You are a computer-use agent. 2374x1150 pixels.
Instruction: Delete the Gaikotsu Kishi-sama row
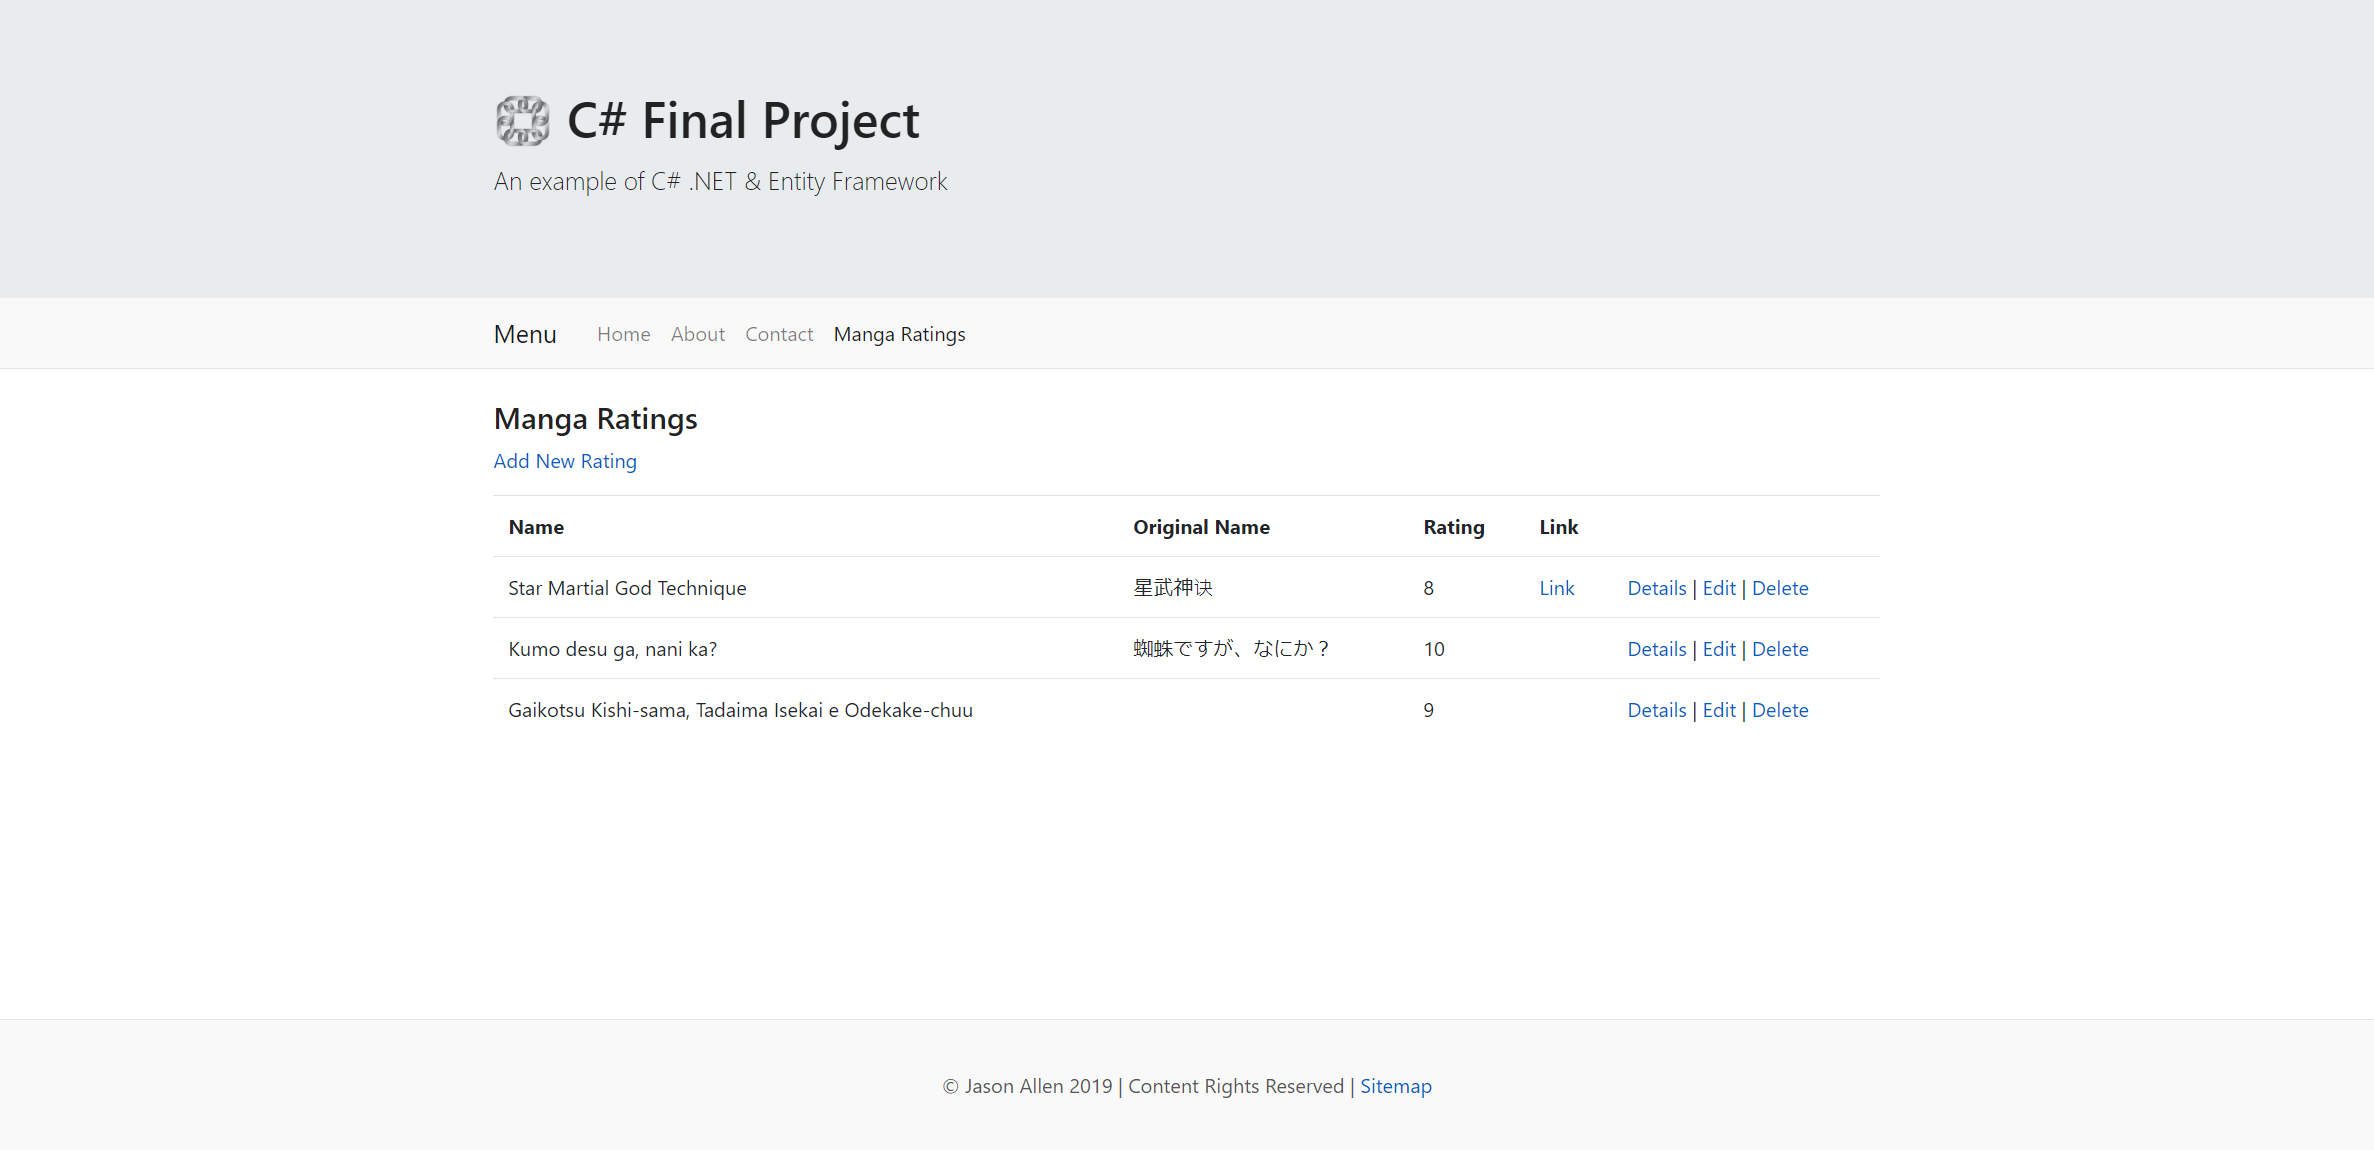pyautogui.click(x=1779, y=710)
